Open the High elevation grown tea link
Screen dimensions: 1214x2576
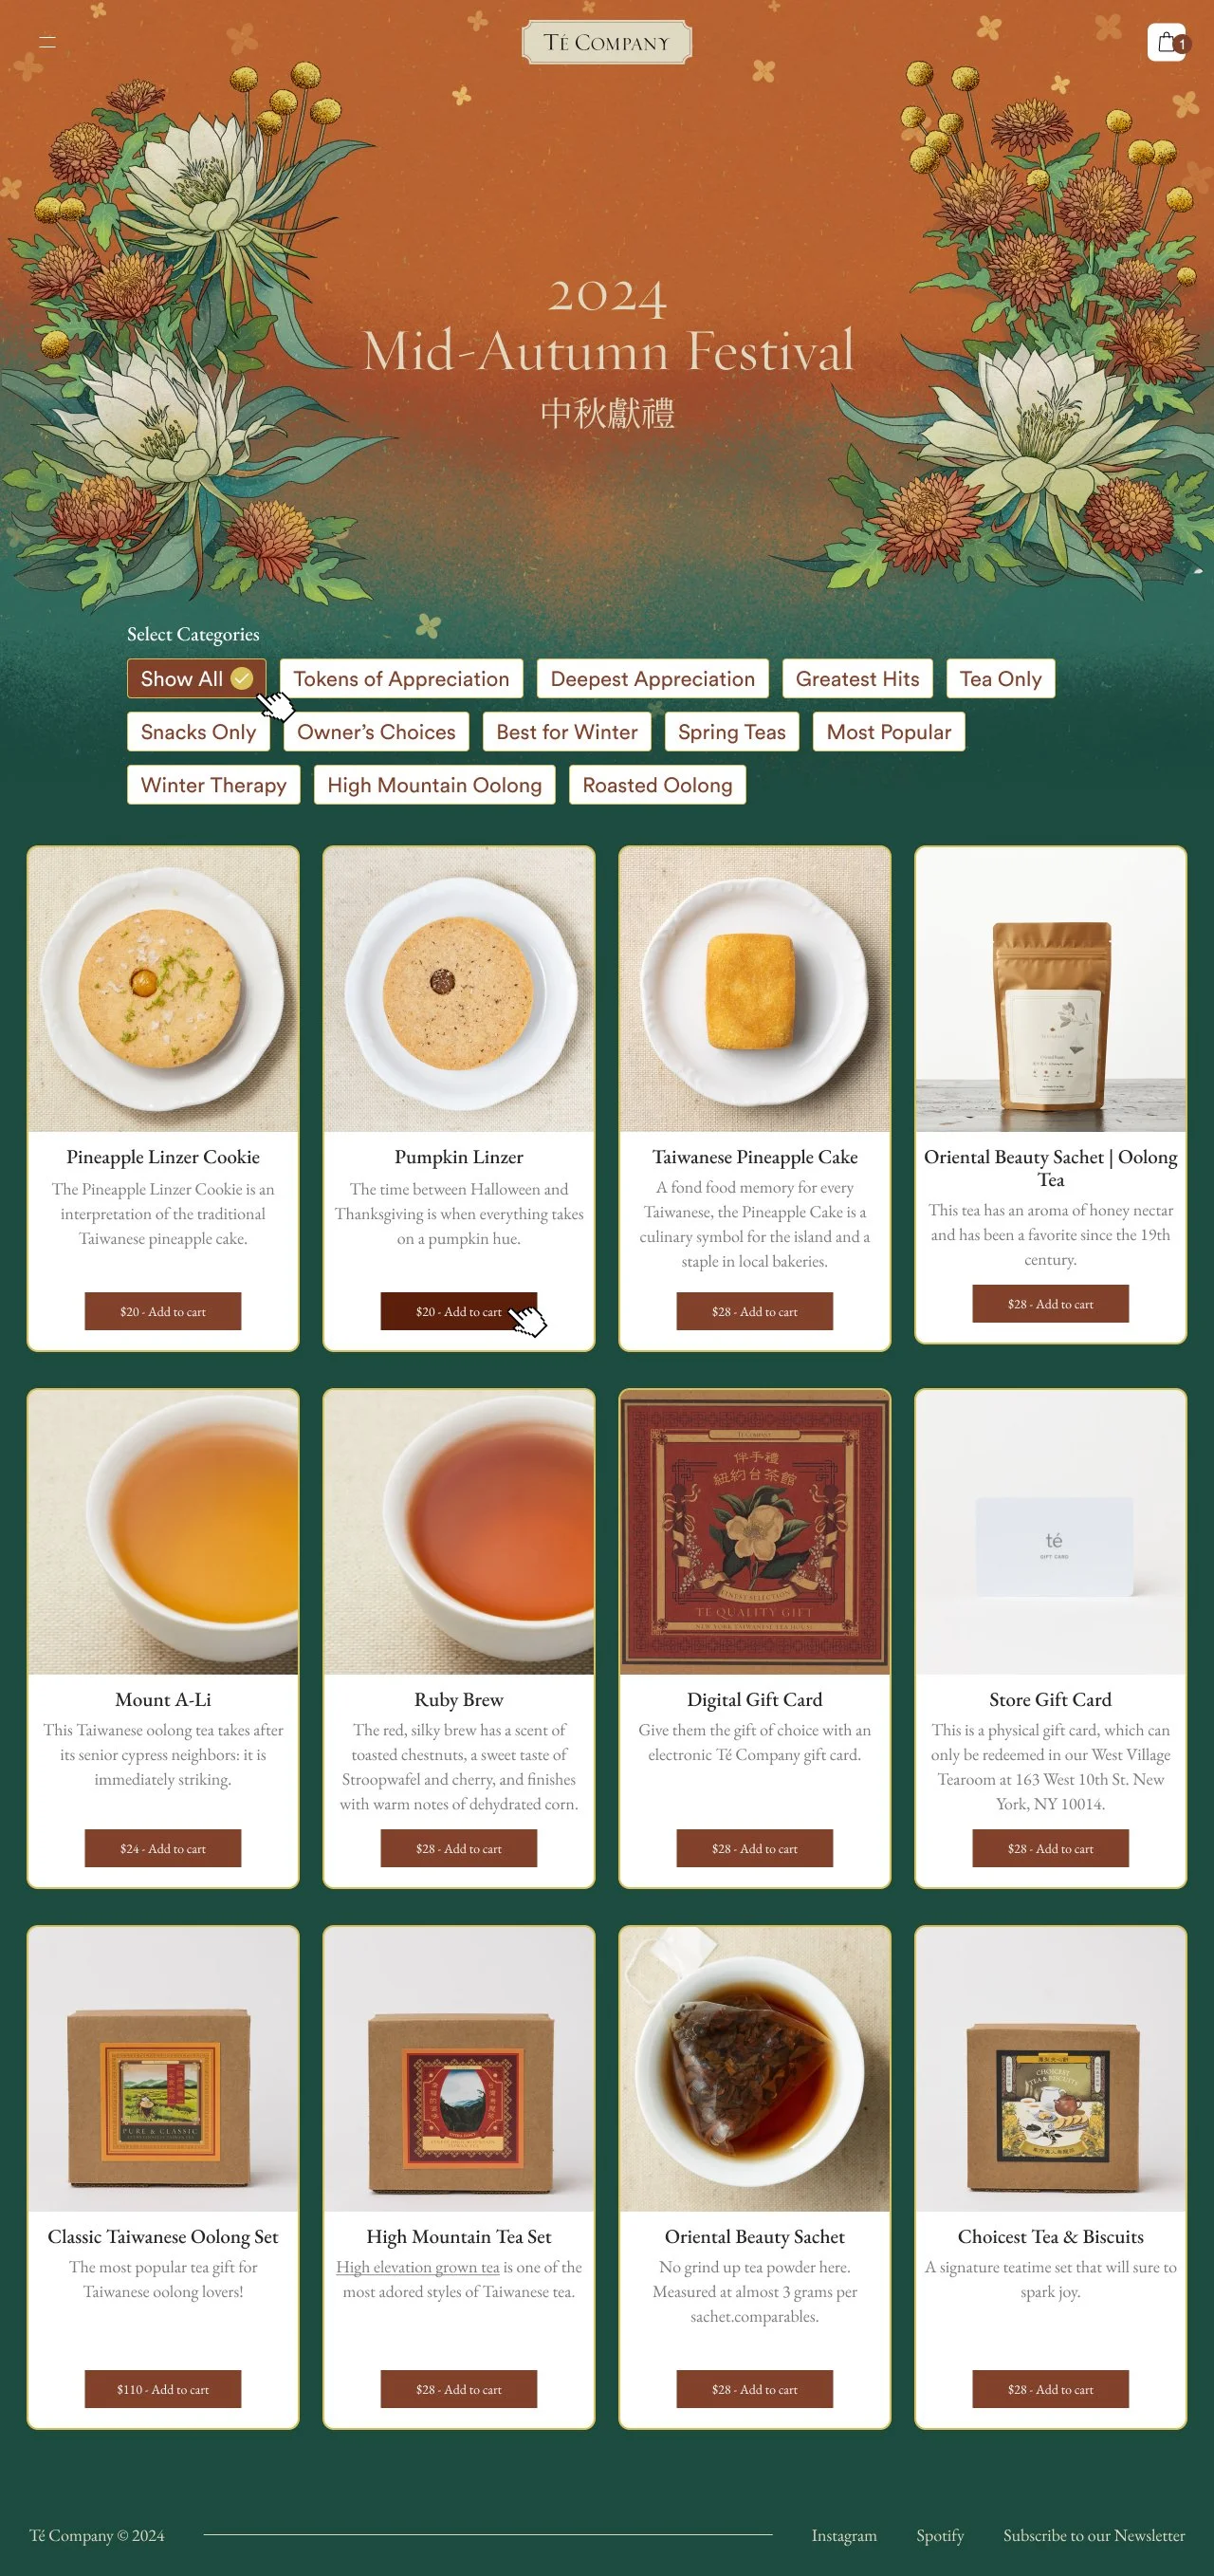coord(418,2267)
